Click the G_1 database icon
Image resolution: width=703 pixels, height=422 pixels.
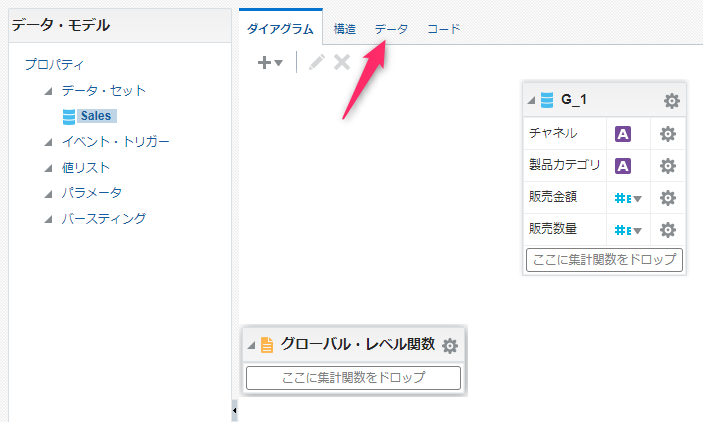[547, 100]
